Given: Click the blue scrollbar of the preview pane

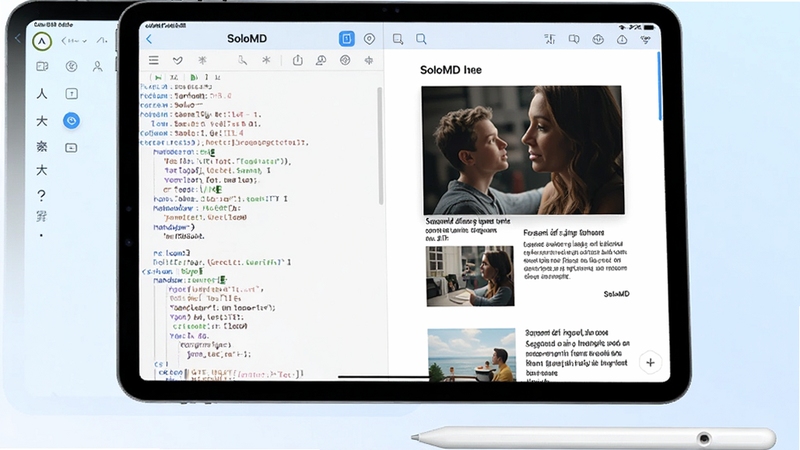Looking at the screenshot, I should coord(659,87).
